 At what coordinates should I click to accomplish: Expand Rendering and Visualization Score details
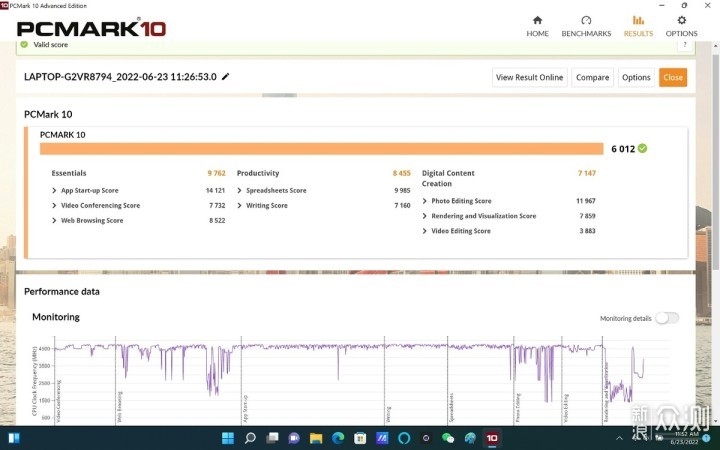pos(424,216)
